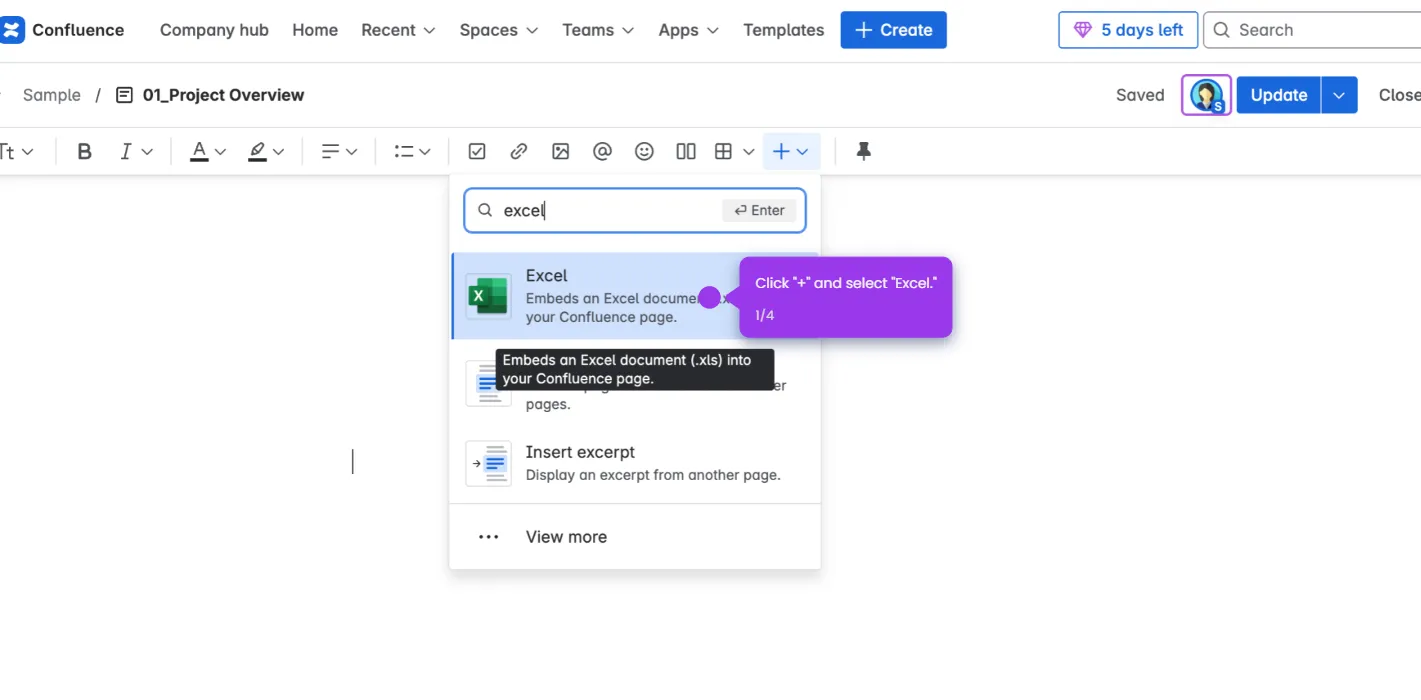Open the emoji picker
1421x700 pixels.
point(644,151)
